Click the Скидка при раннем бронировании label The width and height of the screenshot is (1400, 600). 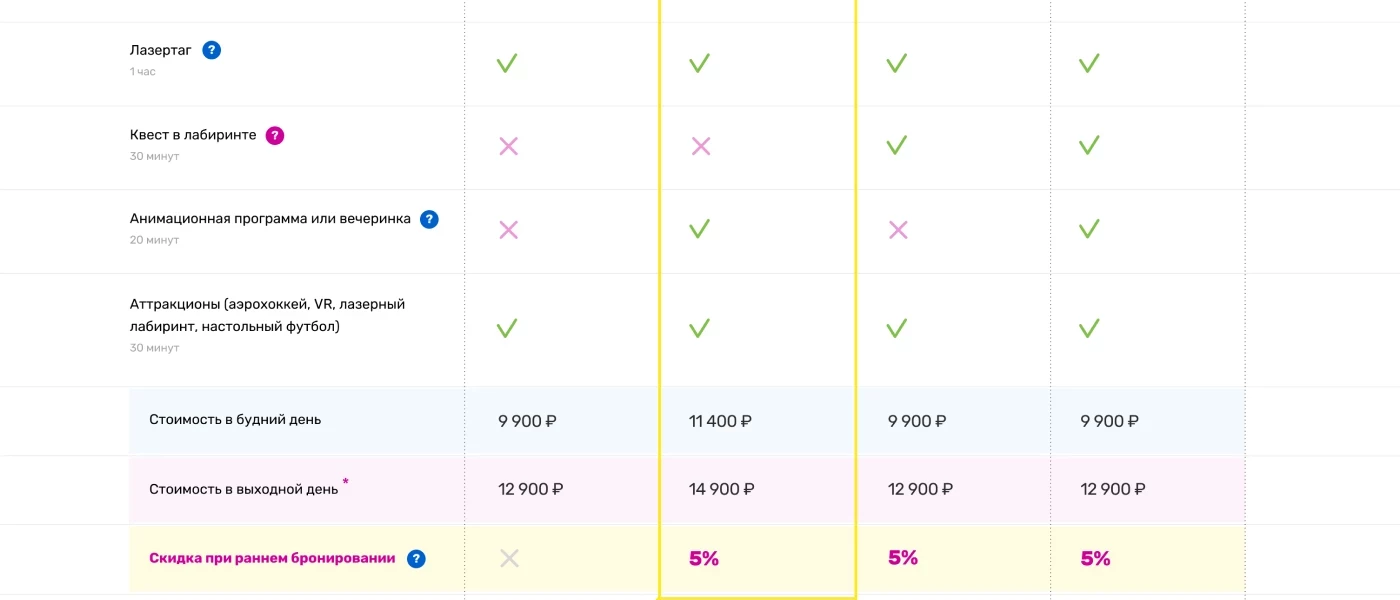(272, 559)
